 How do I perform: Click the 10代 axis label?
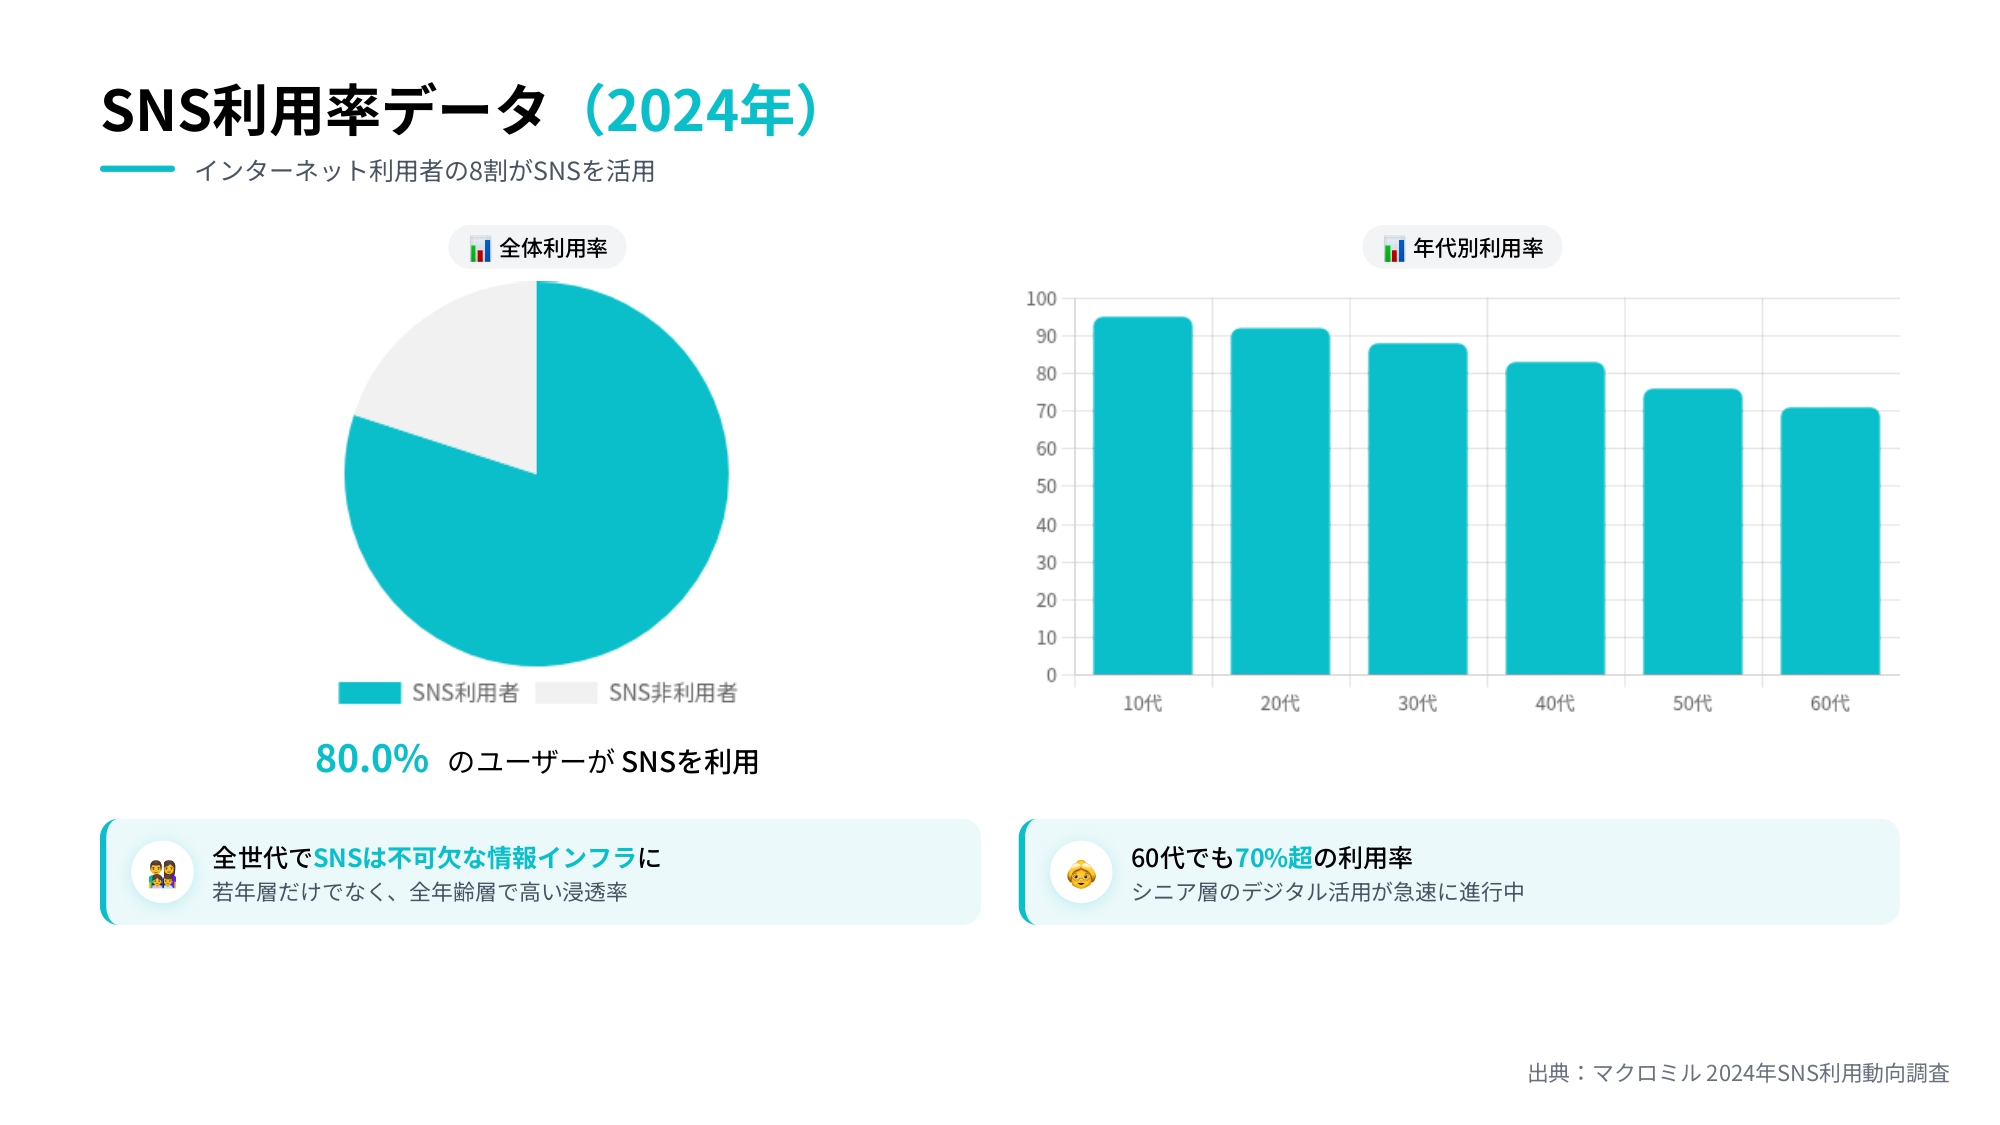click(x=1143, y=703)
